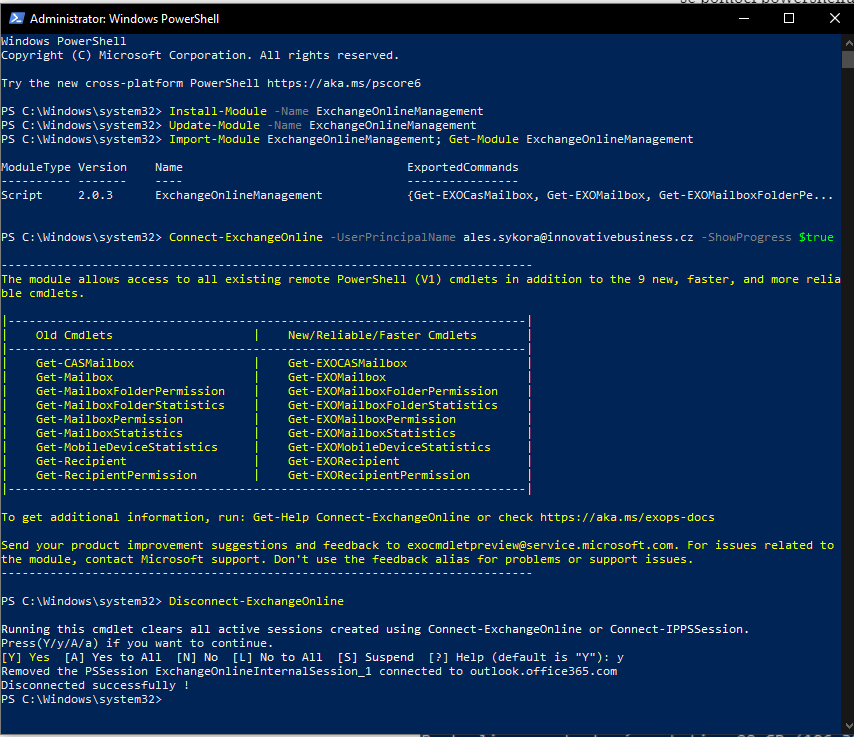
Task: Click Get-EXOMailboxPermission in the New Cmdlets column
Action: click(x=371, y=419)
